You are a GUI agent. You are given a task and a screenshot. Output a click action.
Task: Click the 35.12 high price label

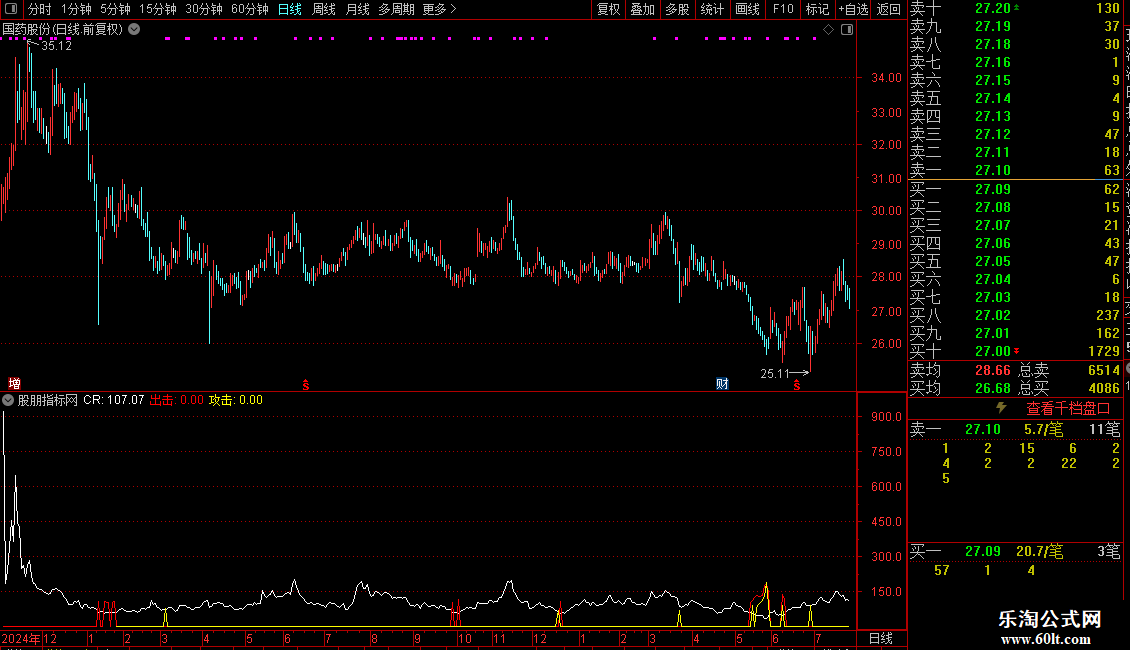pyautogui.click(x=56, y=45)
